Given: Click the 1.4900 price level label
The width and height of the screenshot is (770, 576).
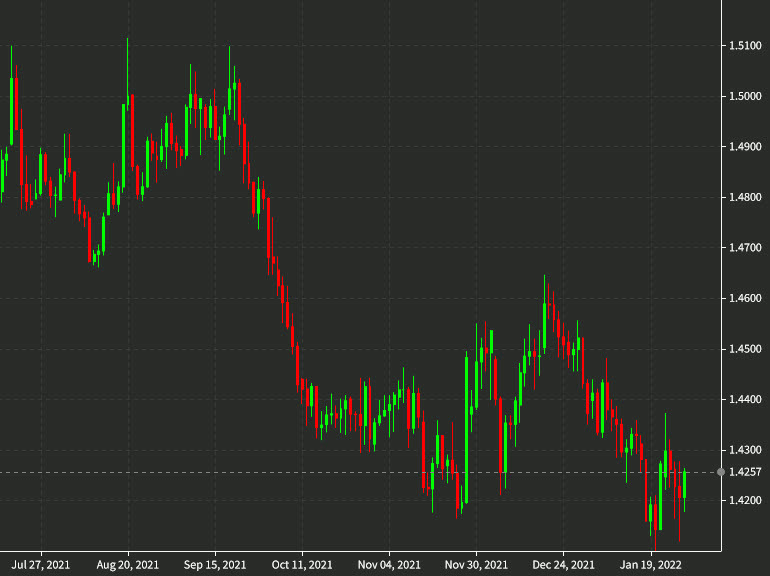Looking at the screenshot, I should point(746,147).
